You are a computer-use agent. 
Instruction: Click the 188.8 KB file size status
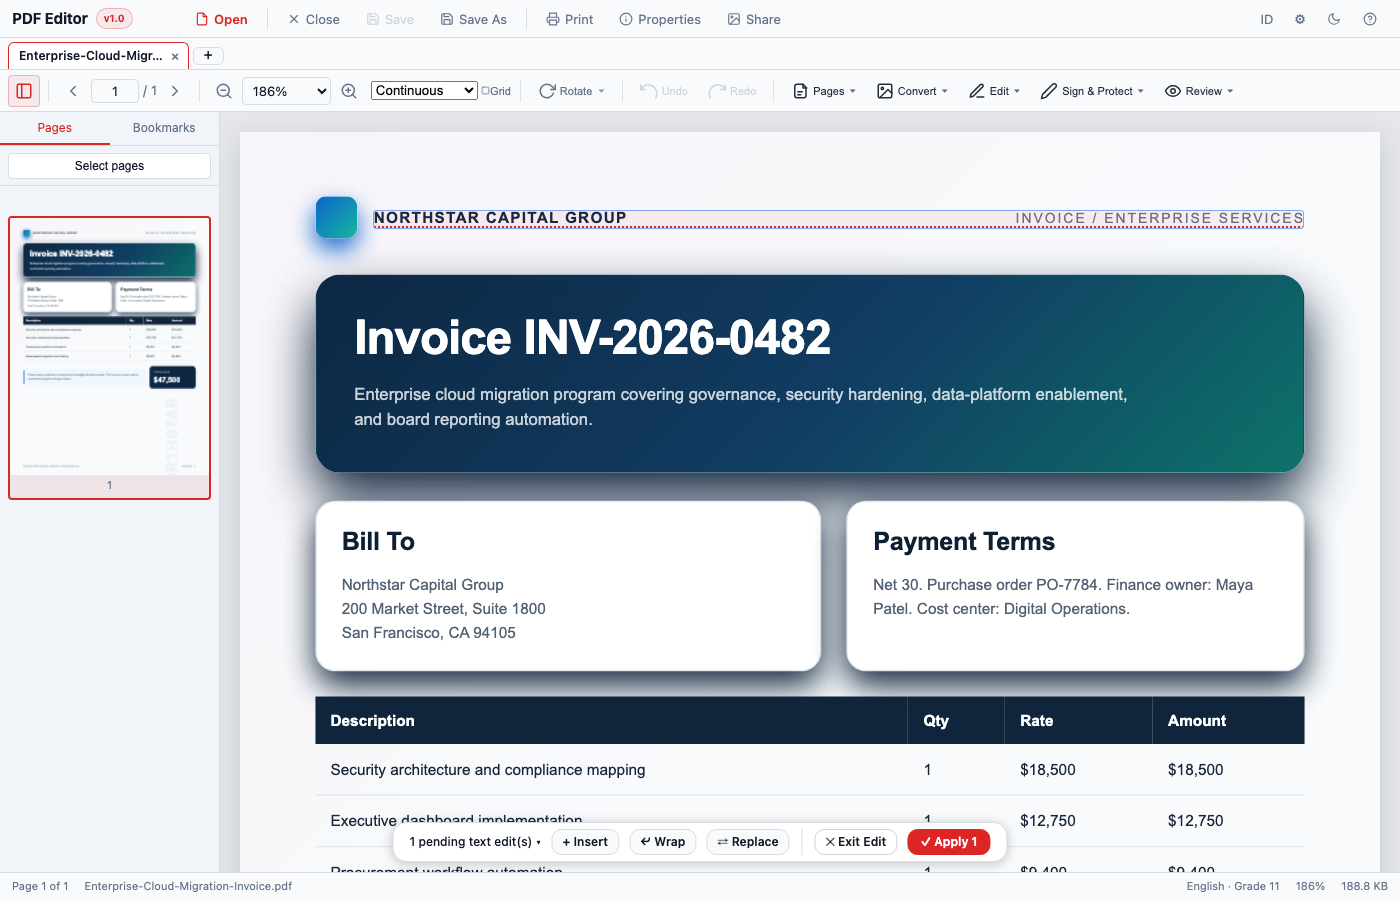pos(1364,886)
